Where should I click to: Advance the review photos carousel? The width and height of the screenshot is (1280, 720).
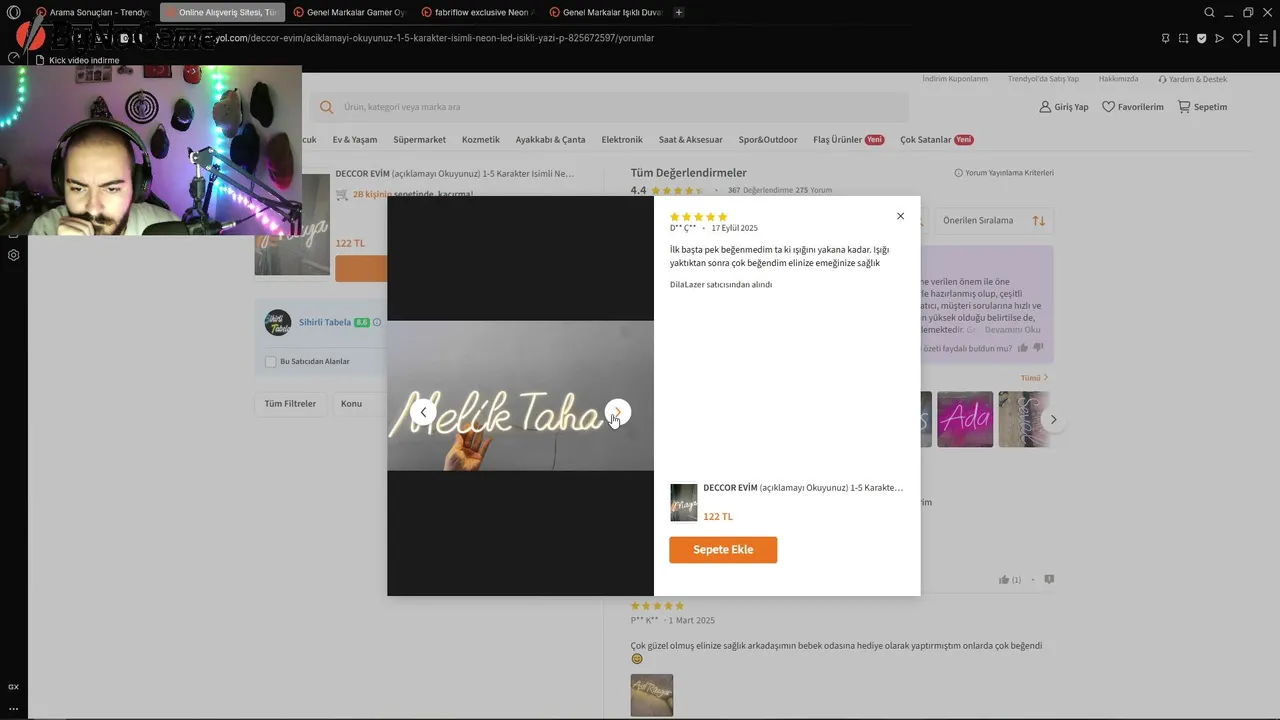pos(1053,420)
